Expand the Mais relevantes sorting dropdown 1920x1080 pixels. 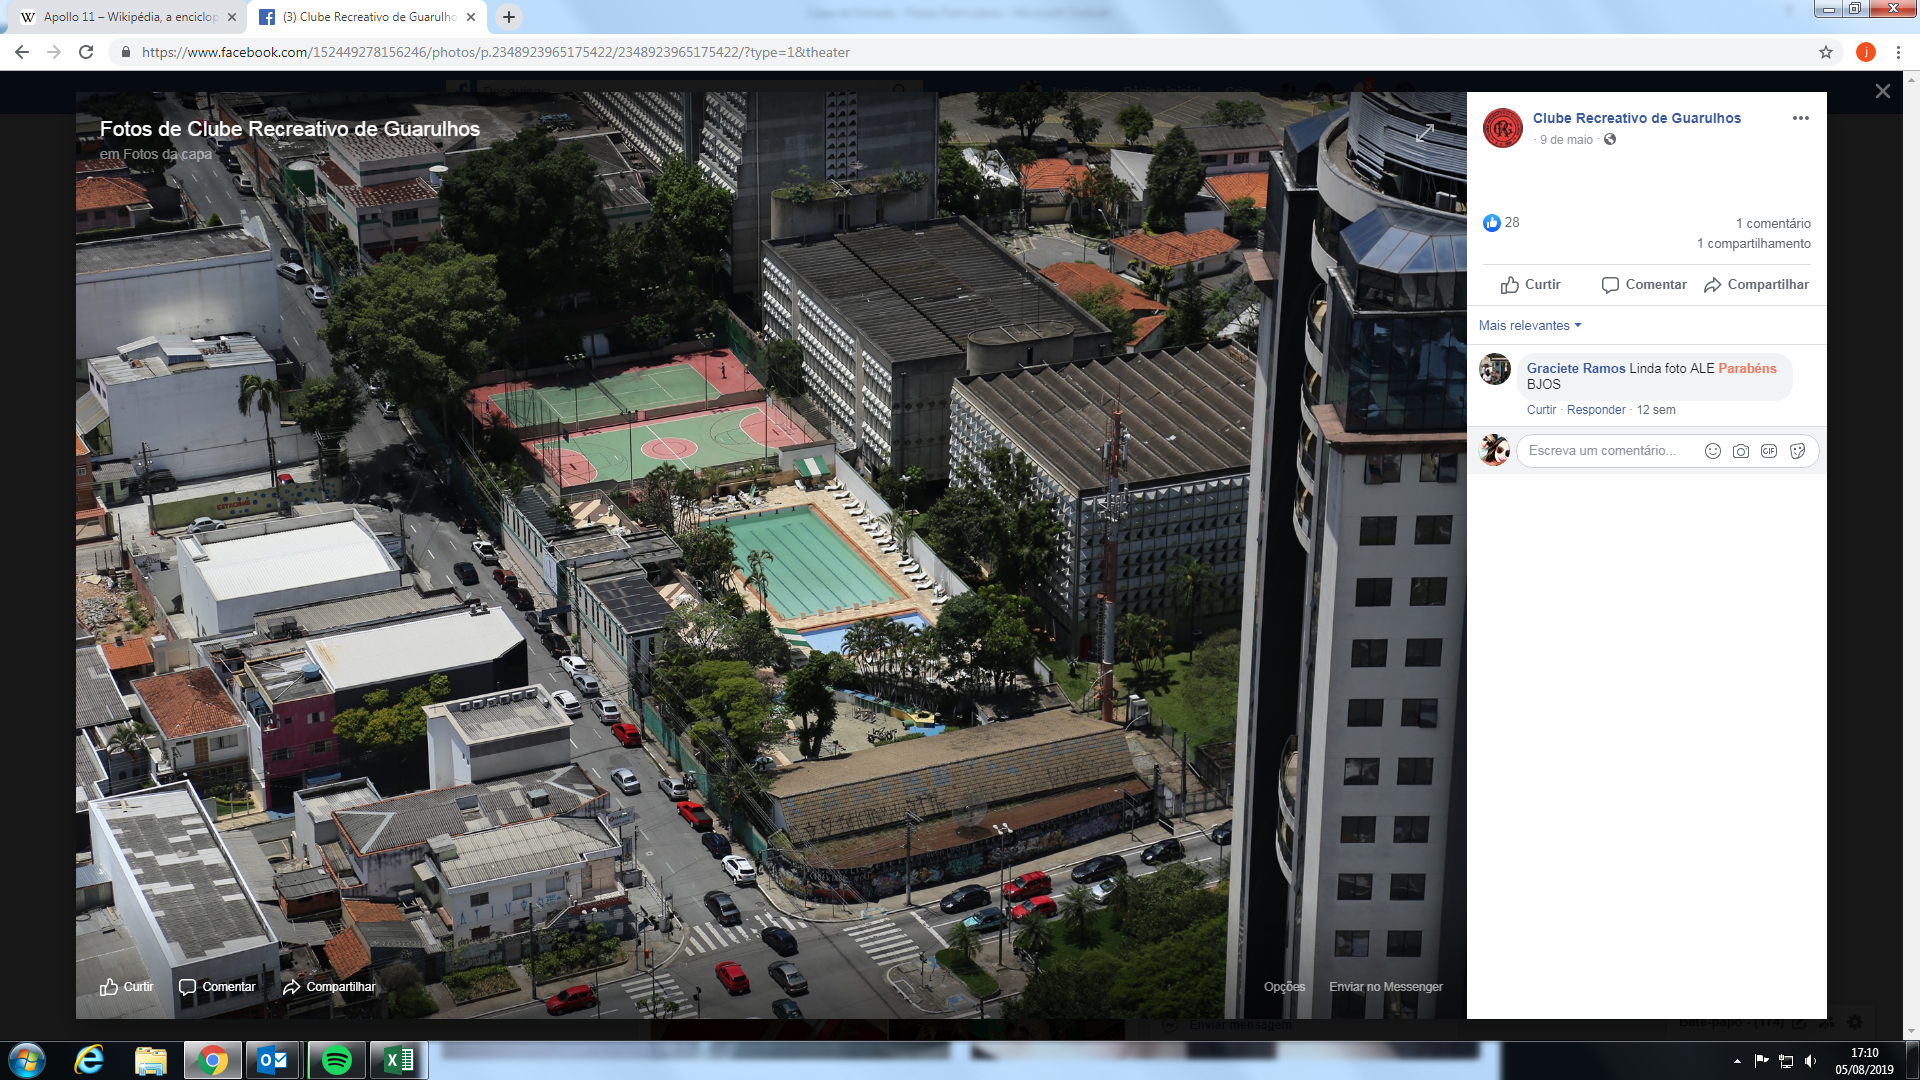pyautogui.click(x=1530, y=326)
